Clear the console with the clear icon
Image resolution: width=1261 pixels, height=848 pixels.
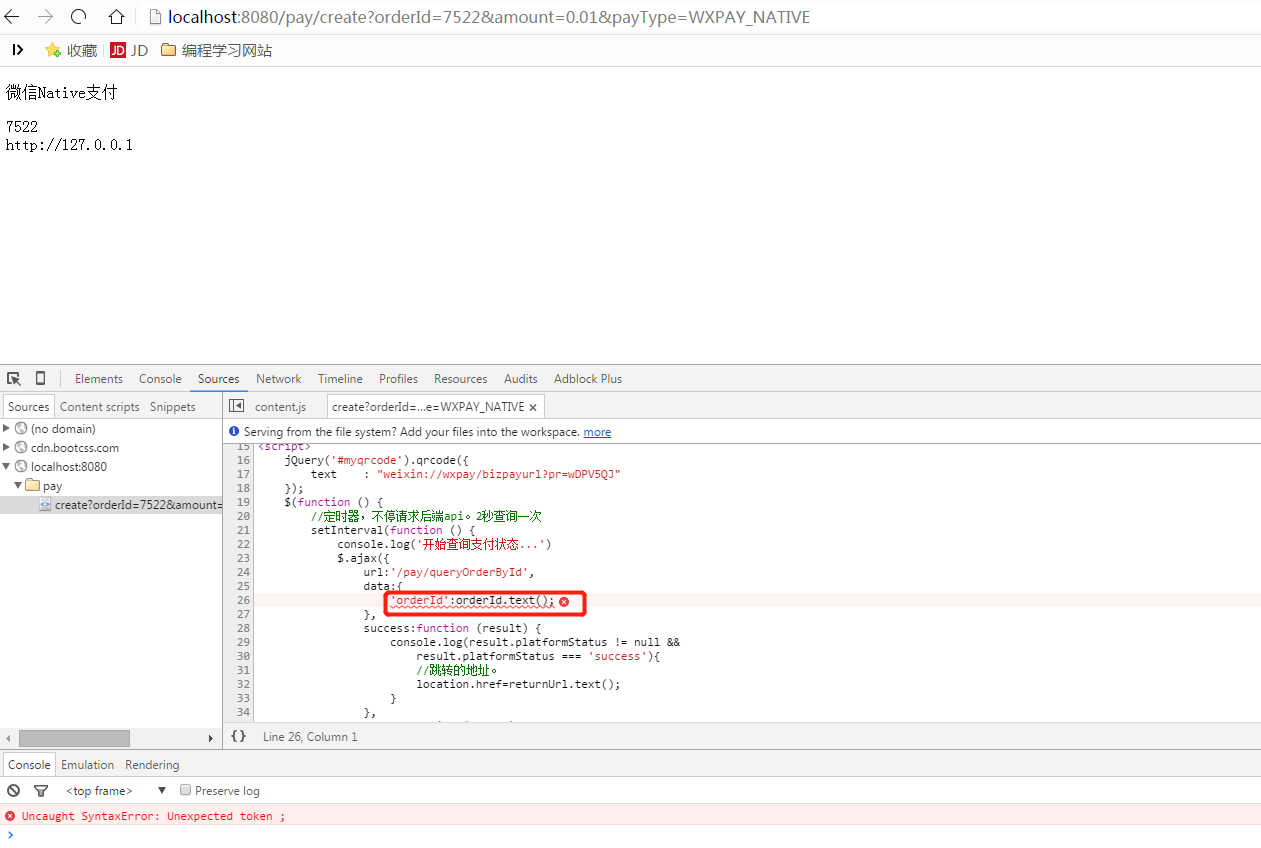14,791
